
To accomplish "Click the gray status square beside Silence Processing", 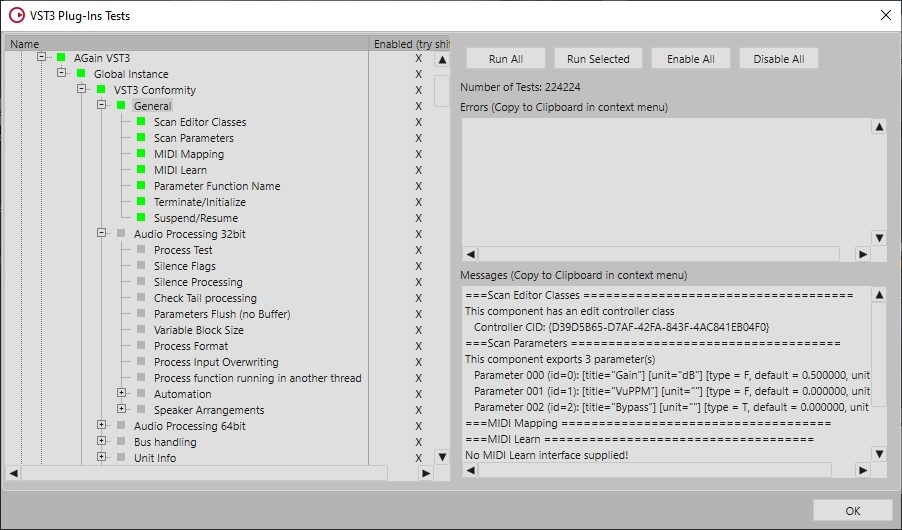I will tap(141, 281).
